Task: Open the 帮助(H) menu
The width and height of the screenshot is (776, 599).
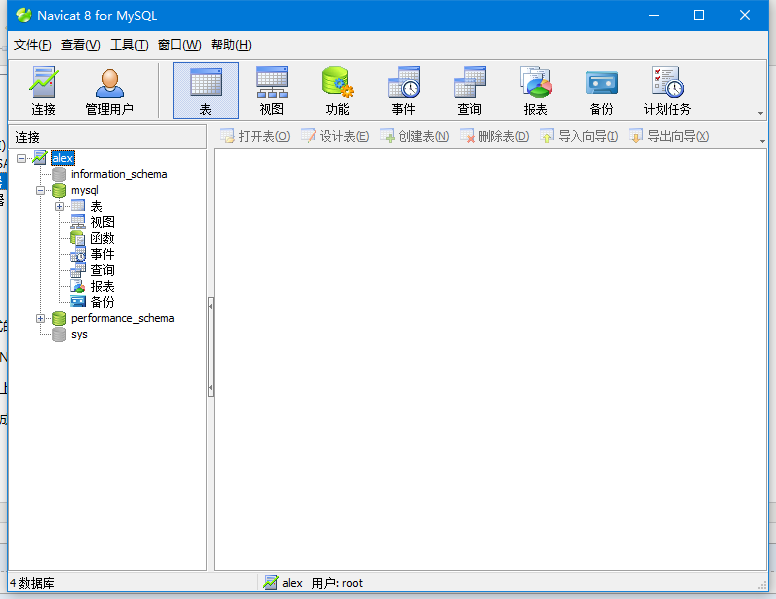Action: pyautogui.click(x=231, y=45)
